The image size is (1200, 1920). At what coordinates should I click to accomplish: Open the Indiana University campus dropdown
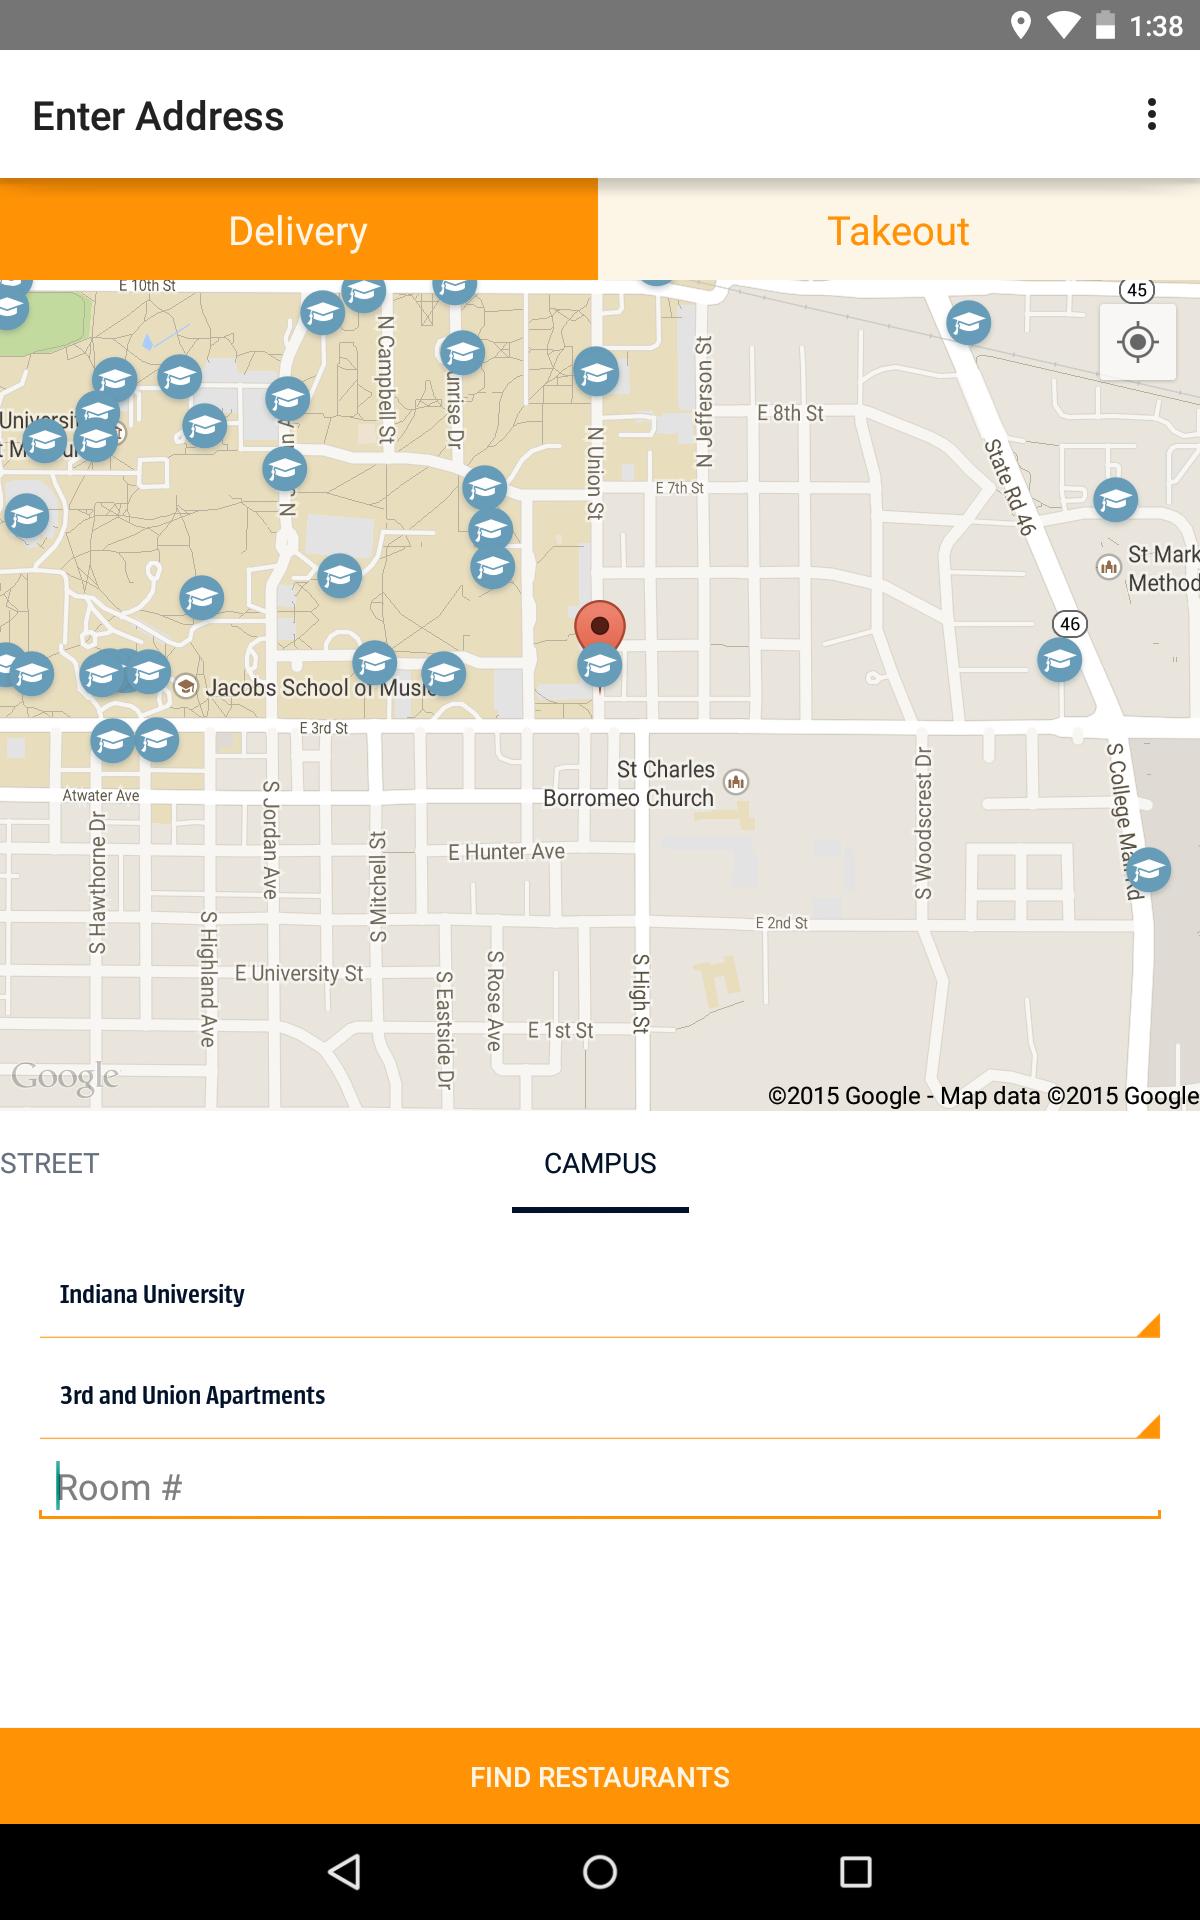click(600, 1295)
